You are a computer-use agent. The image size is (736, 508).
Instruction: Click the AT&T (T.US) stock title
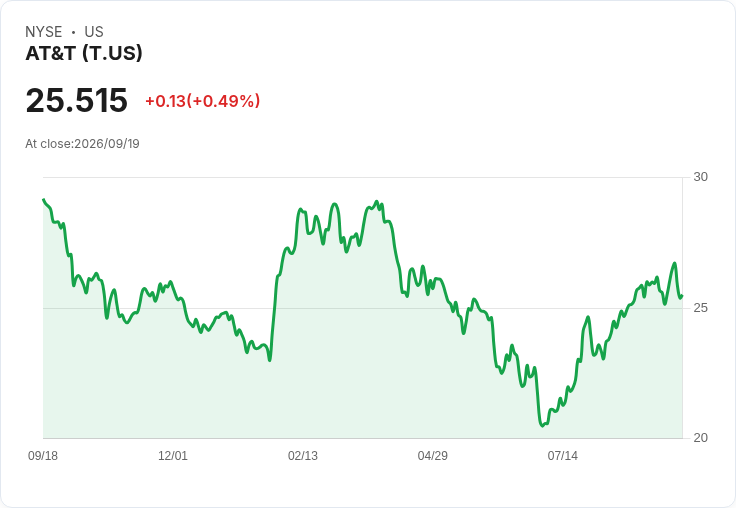84,53
